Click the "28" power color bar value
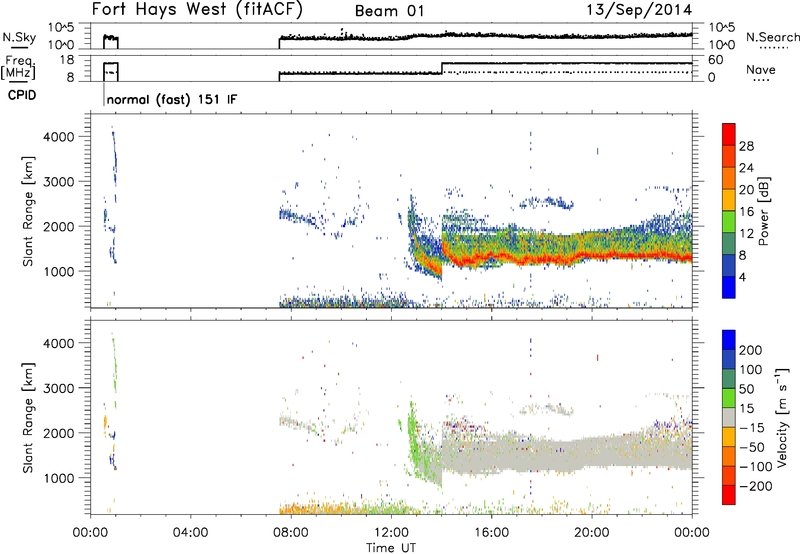This screenshot has width=800, height=554. tap(746, 146)
